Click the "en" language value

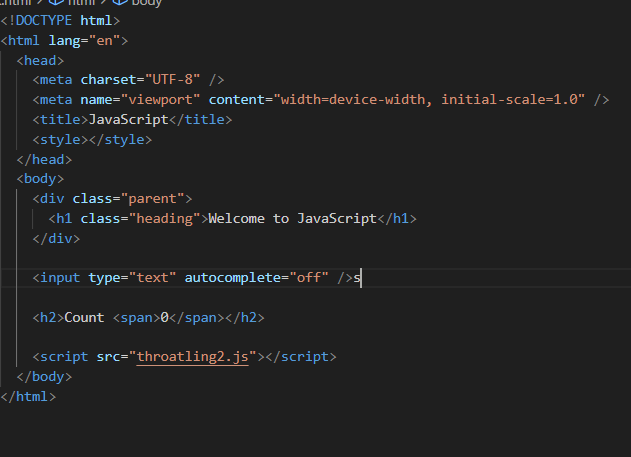pyautogui.click(x=104, y=41)
